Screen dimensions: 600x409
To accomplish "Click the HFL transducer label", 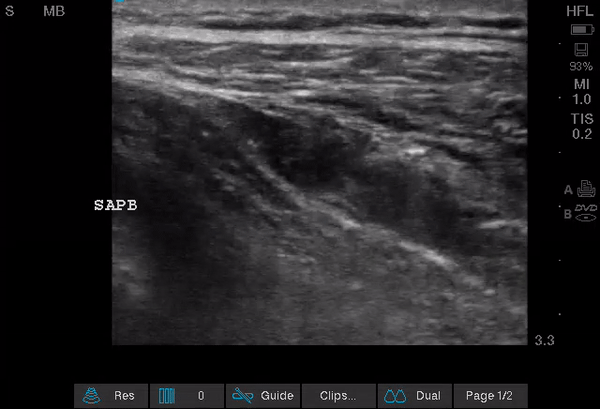I will 580,11.
